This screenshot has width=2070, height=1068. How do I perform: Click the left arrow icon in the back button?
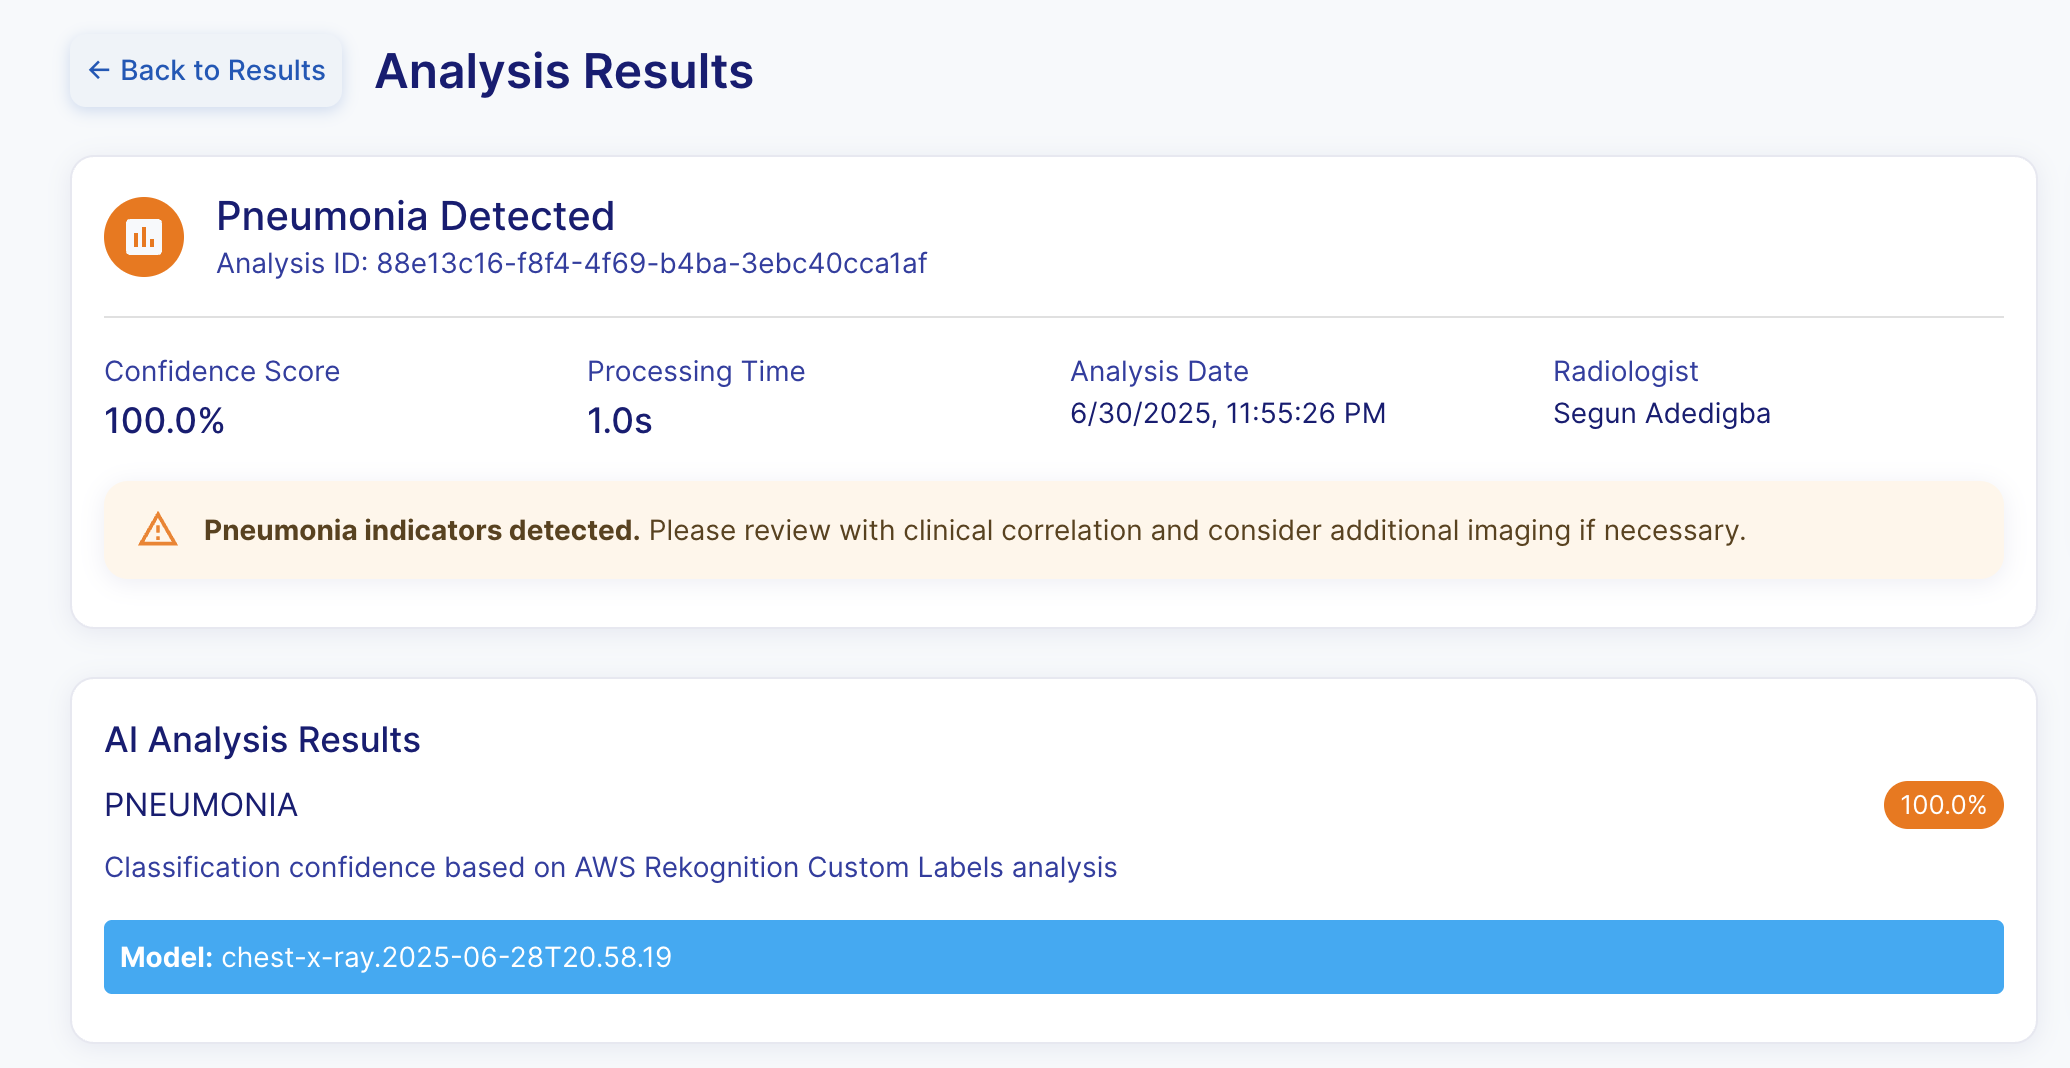[x=98, y=70]
